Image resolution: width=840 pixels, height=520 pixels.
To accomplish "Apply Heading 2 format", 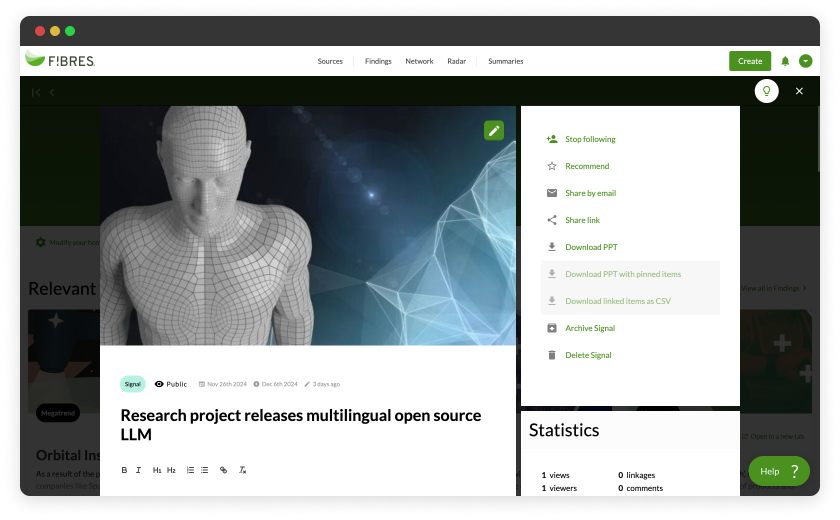I will coord(171,470).
